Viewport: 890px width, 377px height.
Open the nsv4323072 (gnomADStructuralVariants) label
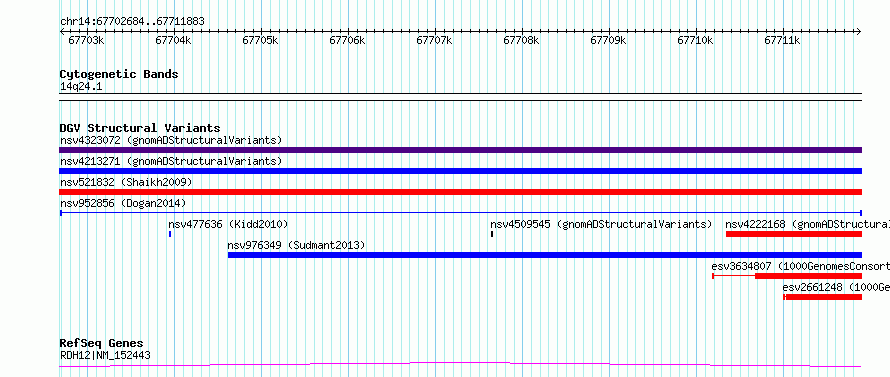[171, 140]
